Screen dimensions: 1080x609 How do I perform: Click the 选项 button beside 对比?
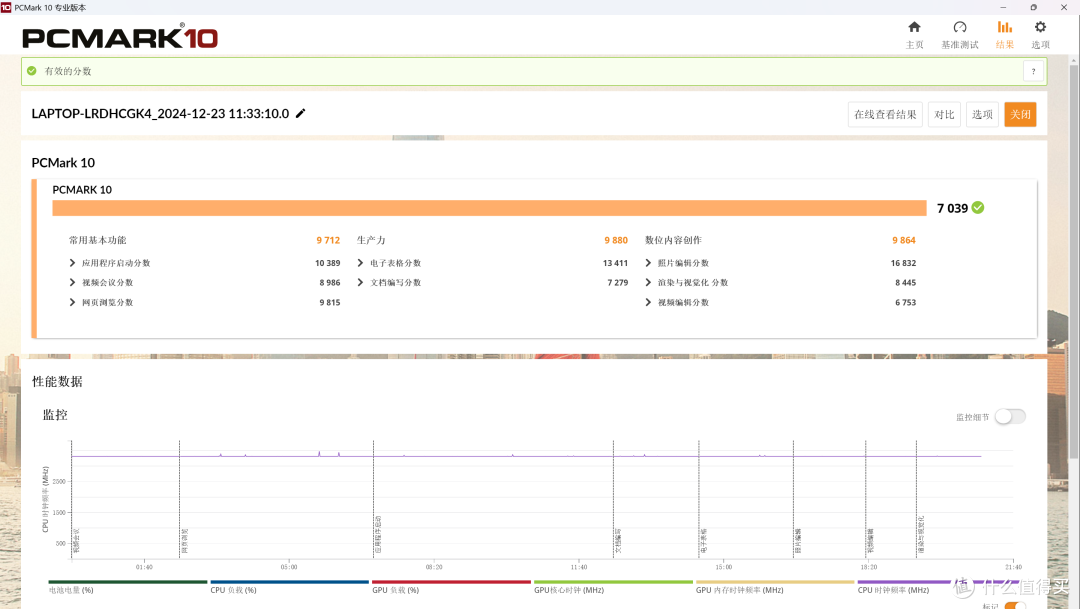coord(982,114)
